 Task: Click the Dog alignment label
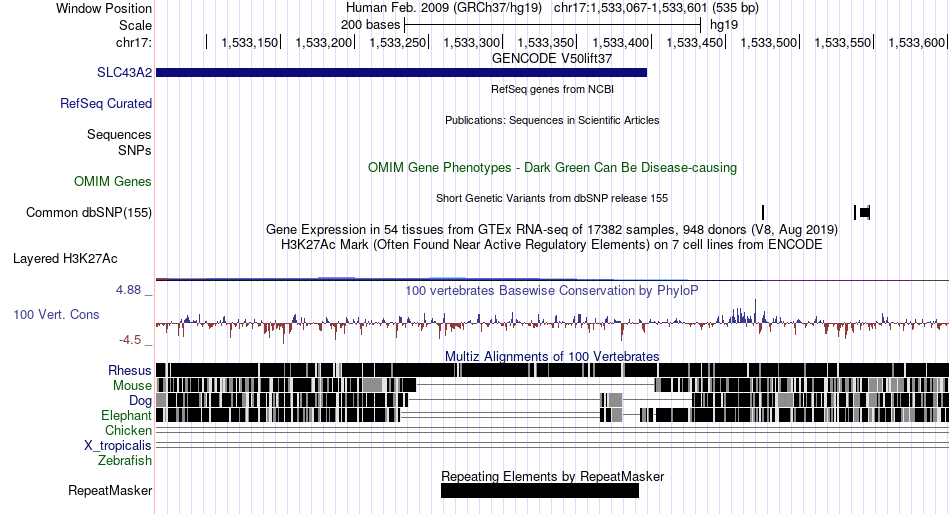pos(140,400)
